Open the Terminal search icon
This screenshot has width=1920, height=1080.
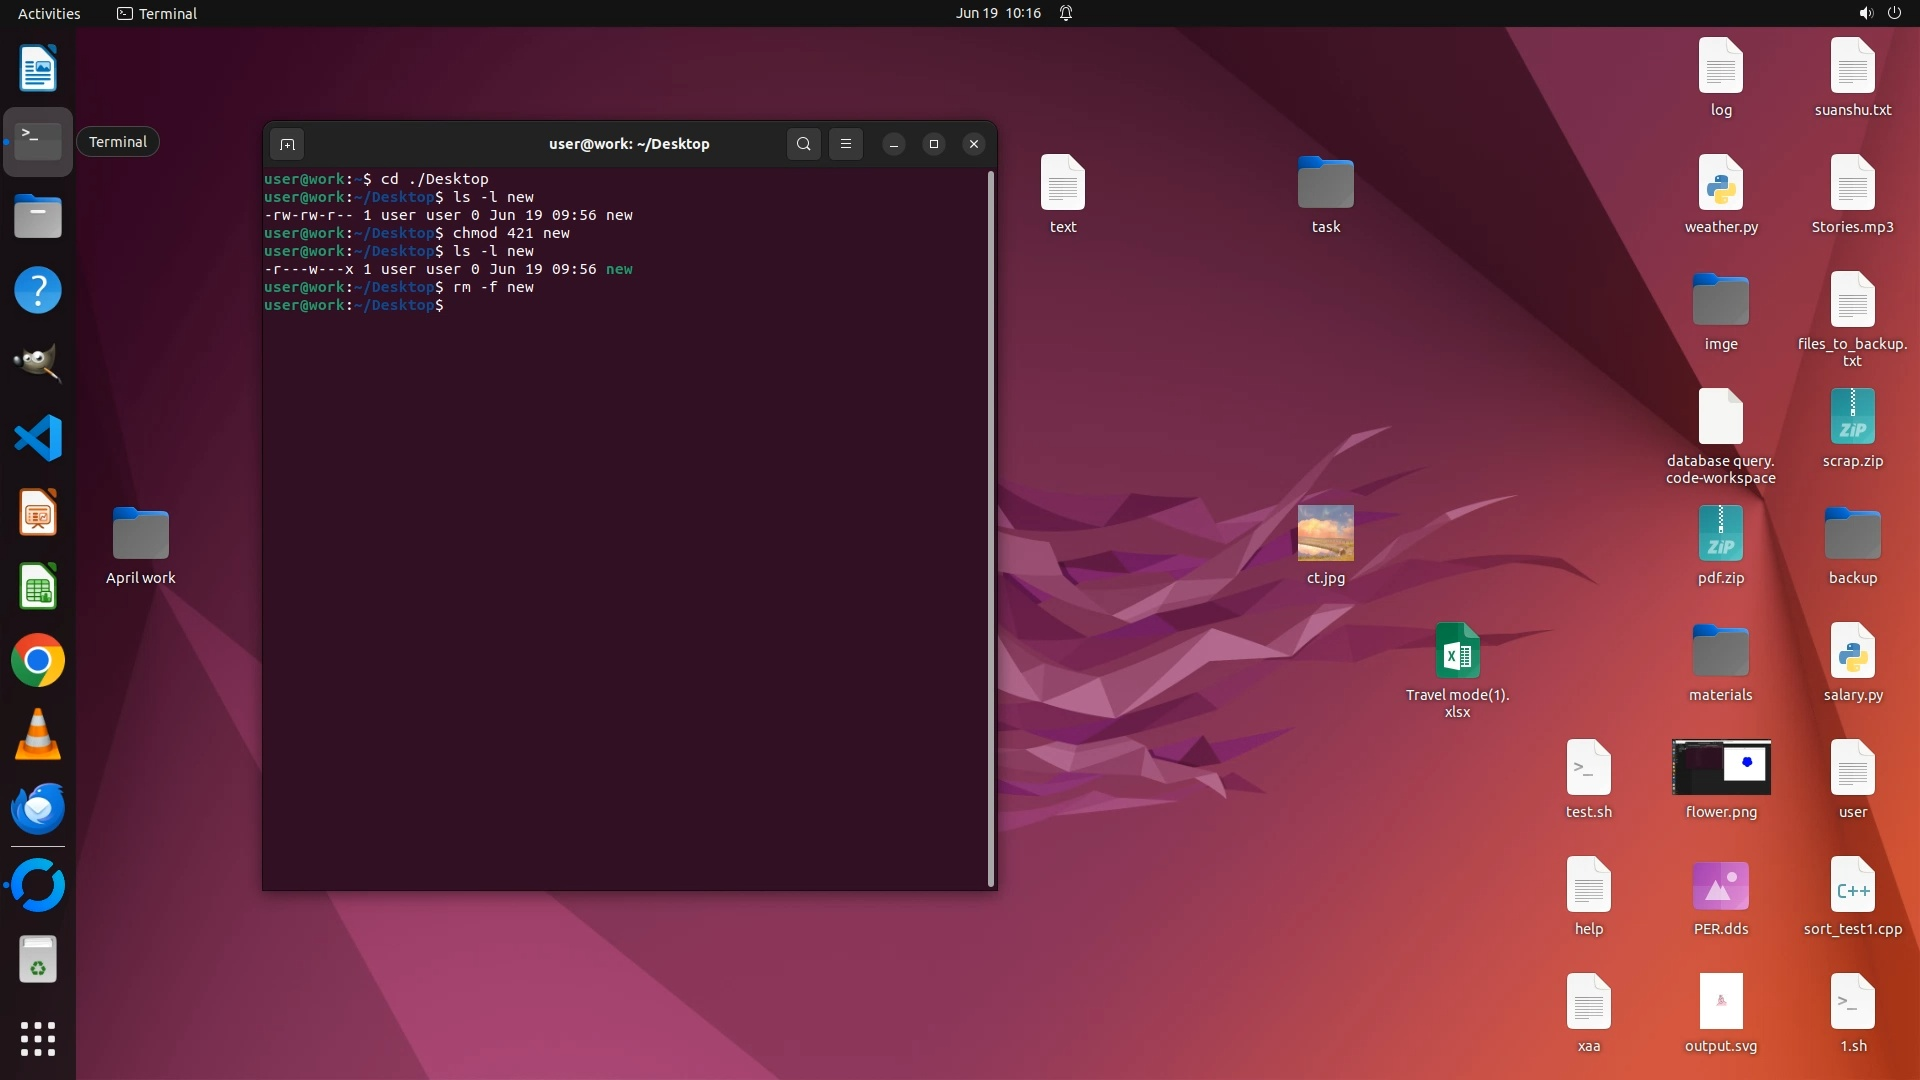(x=803, y=144)
